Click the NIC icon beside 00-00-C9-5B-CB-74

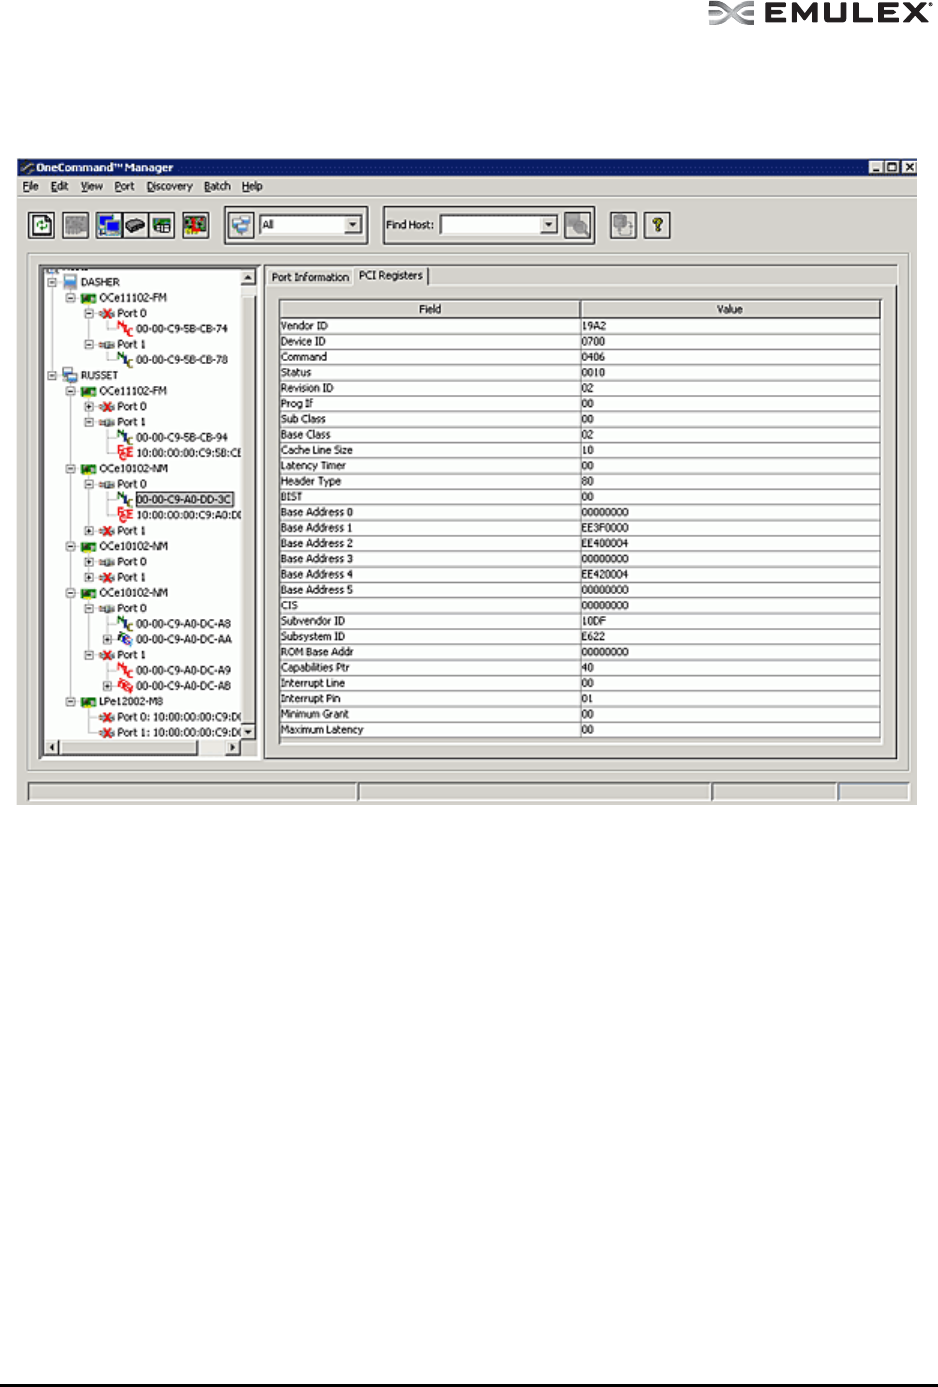pyautogui.click(x=125, y=328)
